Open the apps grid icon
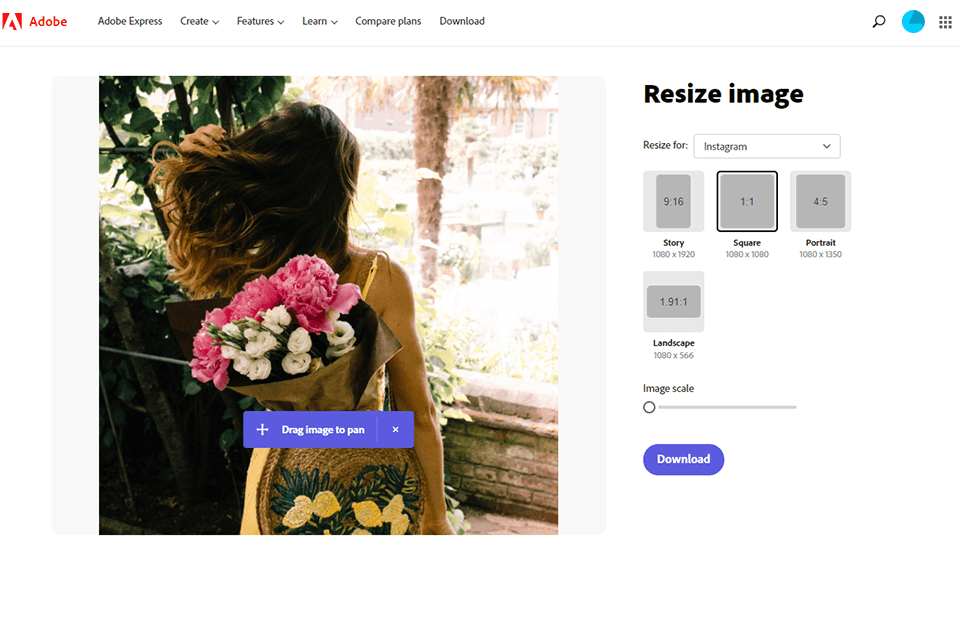Viewport: 960px width, 640px height. 945,21
